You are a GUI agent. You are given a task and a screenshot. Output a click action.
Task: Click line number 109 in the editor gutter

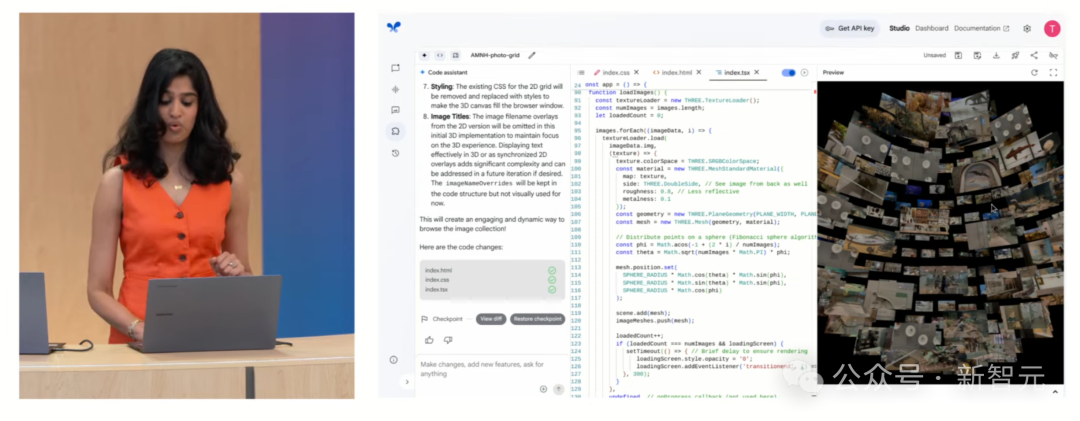tap(577, 236)
